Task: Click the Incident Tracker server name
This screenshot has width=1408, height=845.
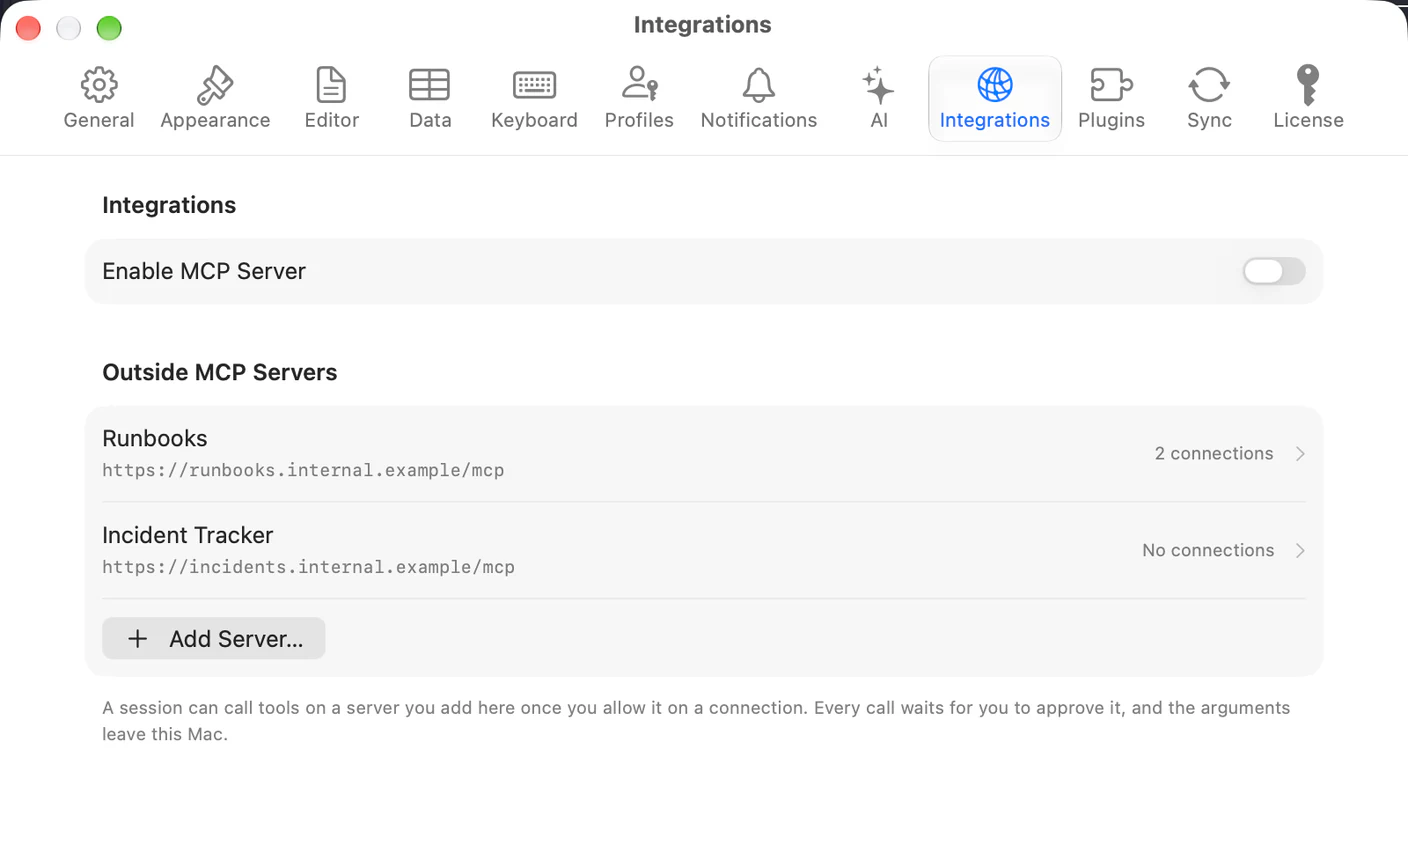Action: 188,535
